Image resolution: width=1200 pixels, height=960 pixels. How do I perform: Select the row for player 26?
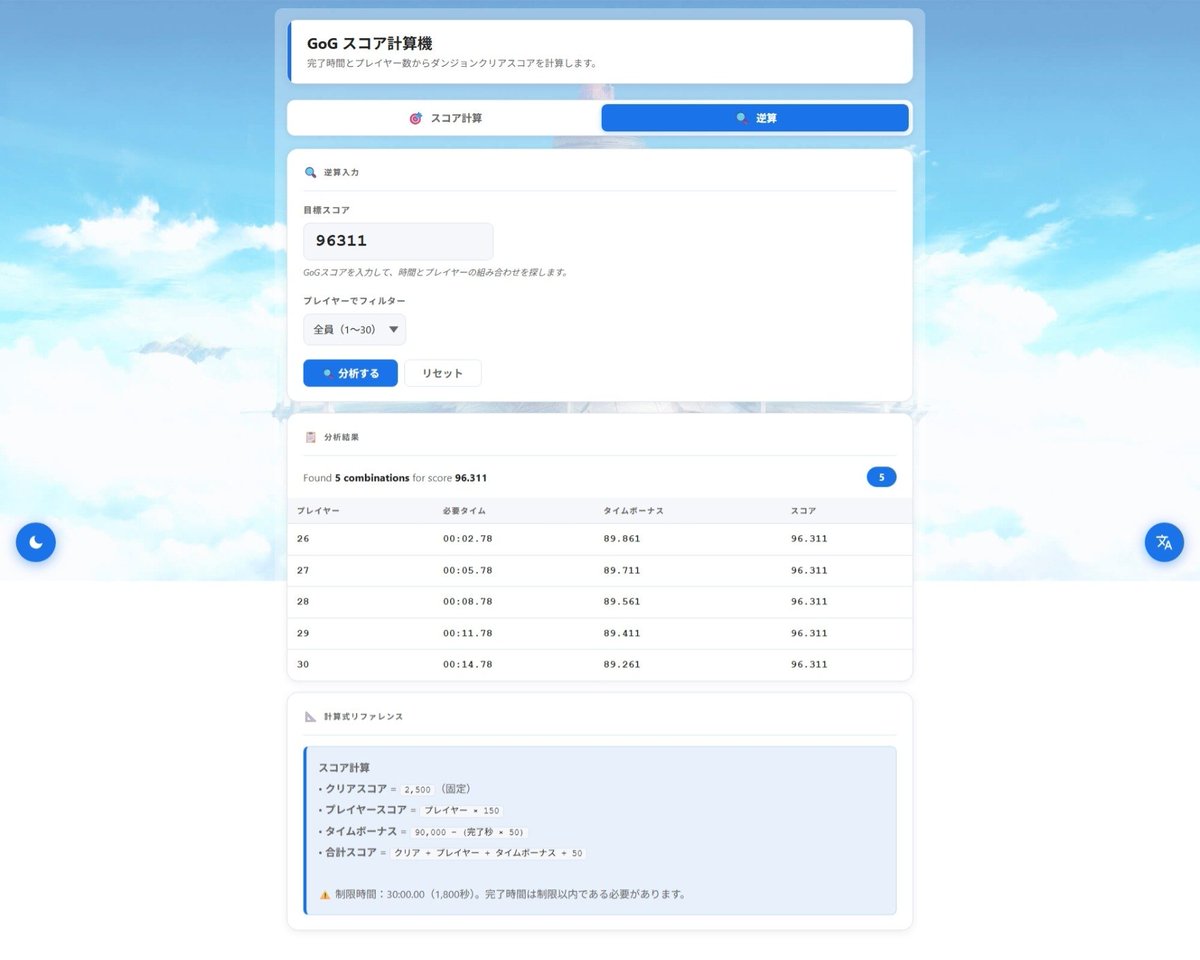click(600, 539)
